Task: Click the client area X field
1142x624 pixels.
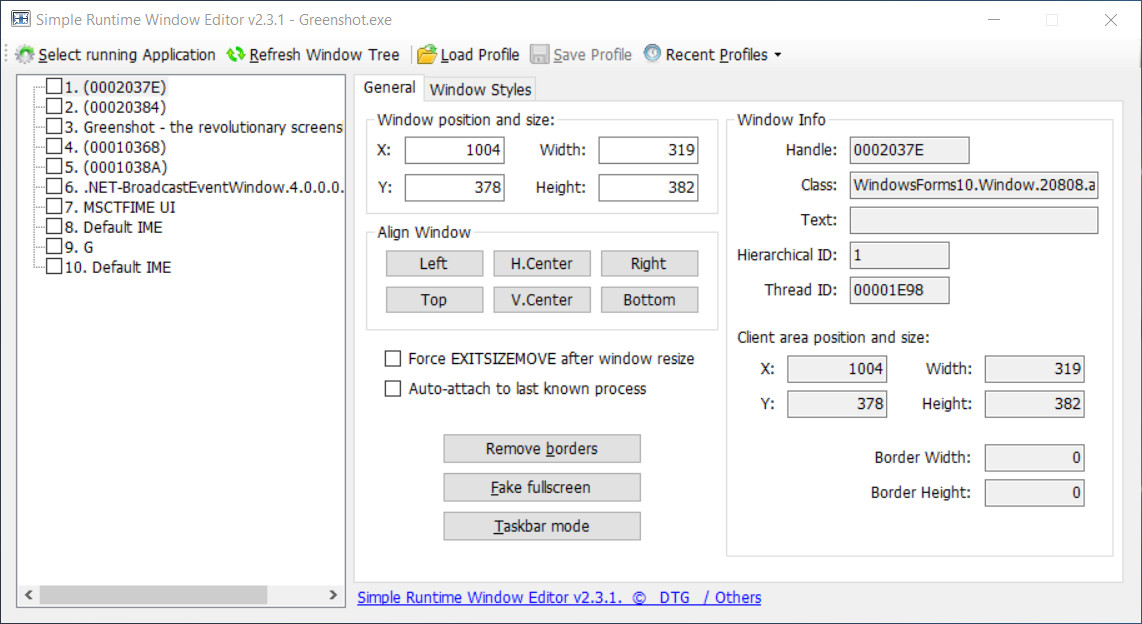Action: [x=837, y=368]
